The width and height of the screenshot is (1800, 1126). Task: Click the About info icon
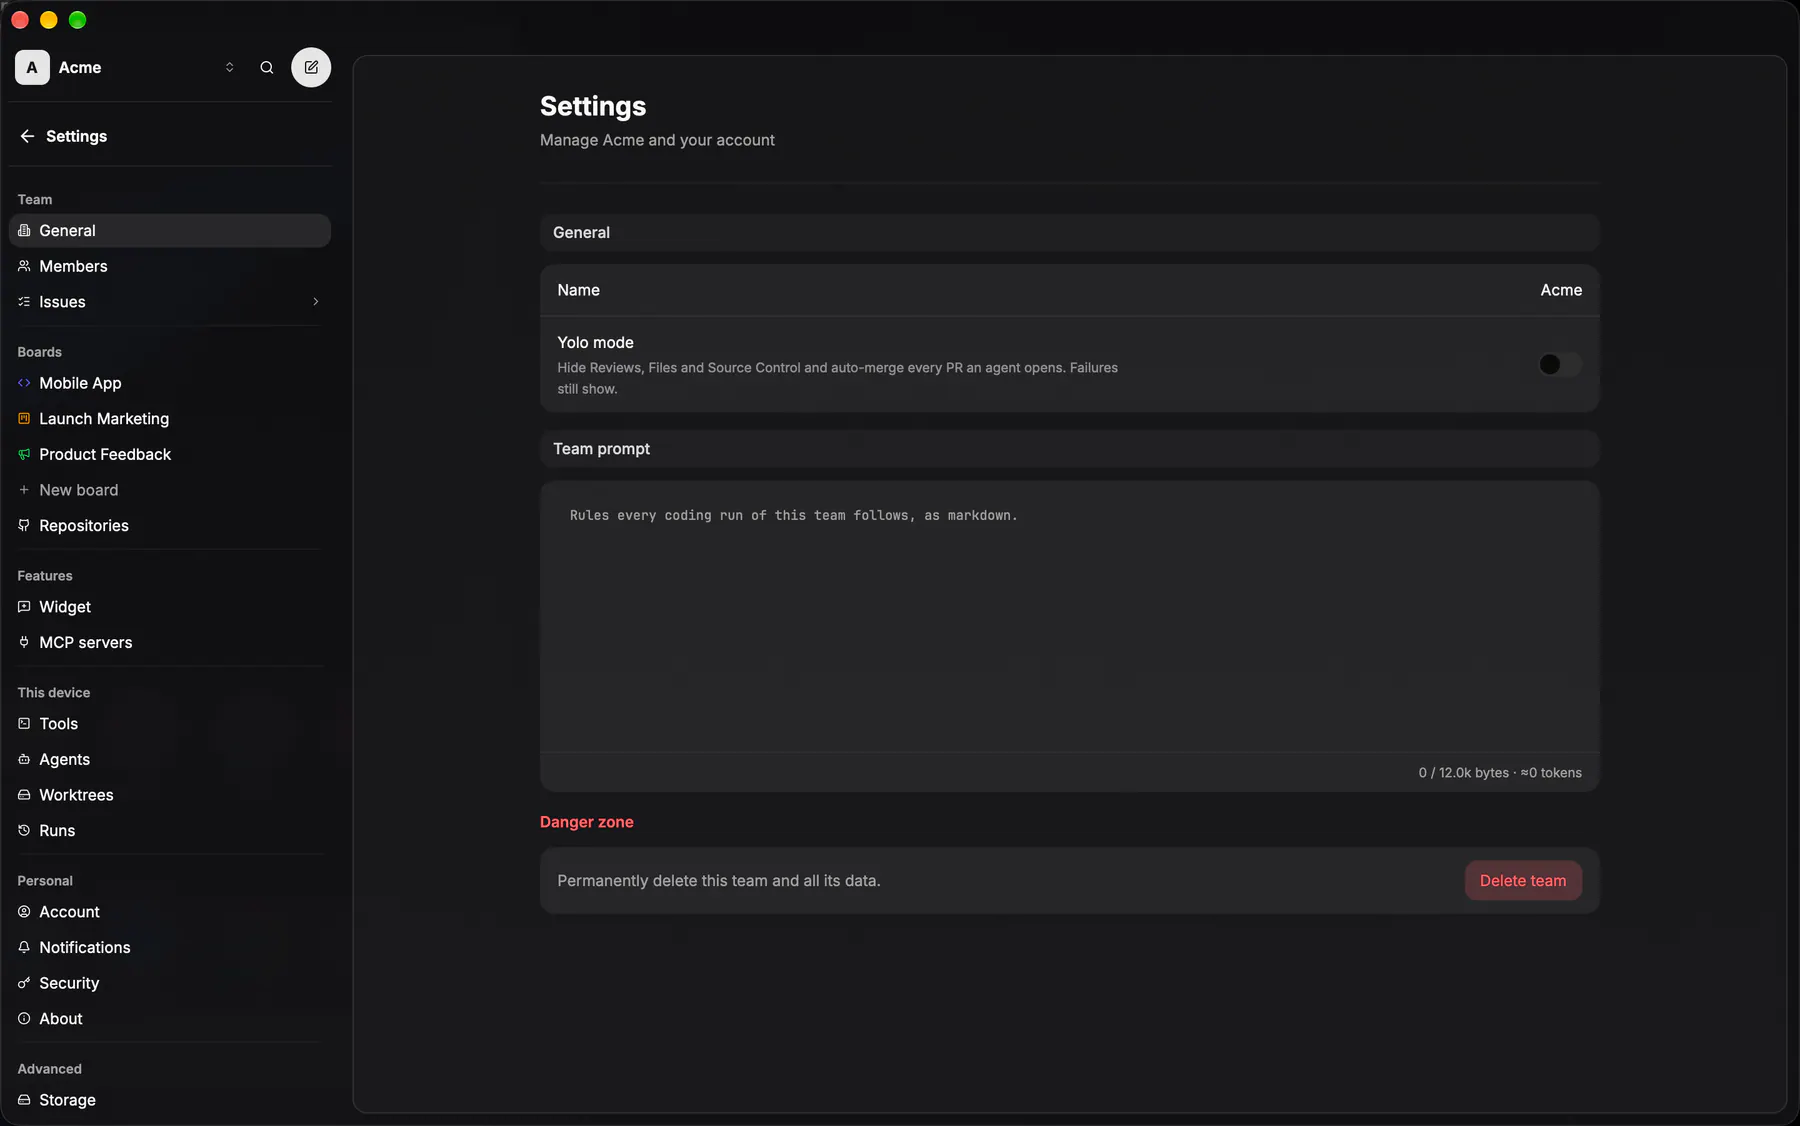pyautogui.click(x=24, y=1018)
